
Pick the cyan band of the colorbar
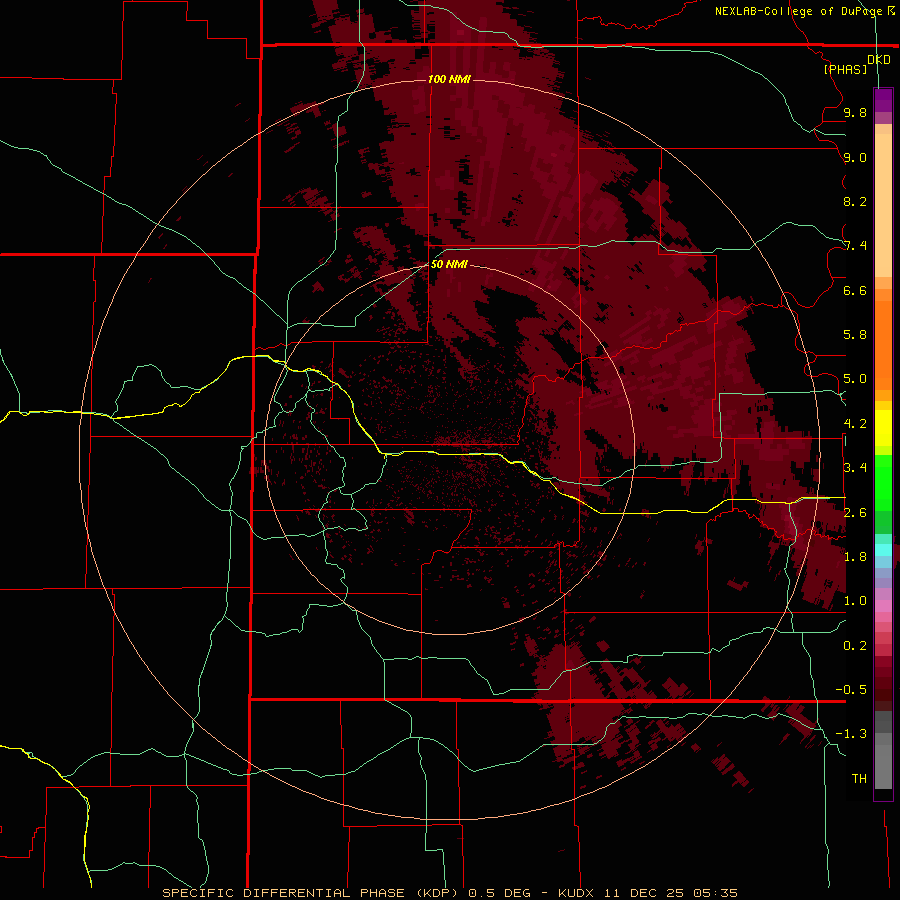[x=883, y=550]
